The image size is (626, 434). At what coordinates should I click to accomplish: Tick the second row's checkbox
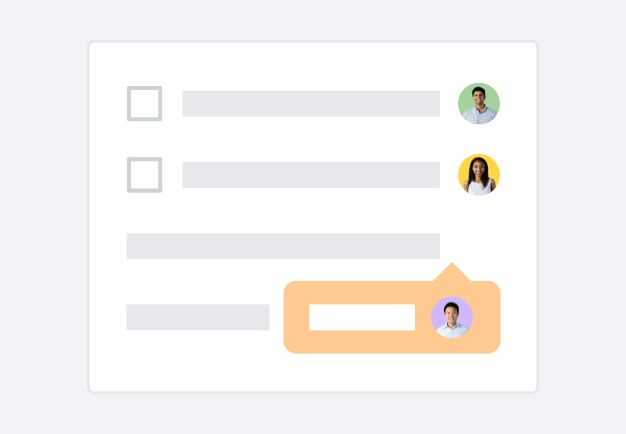tap(144, 175)
